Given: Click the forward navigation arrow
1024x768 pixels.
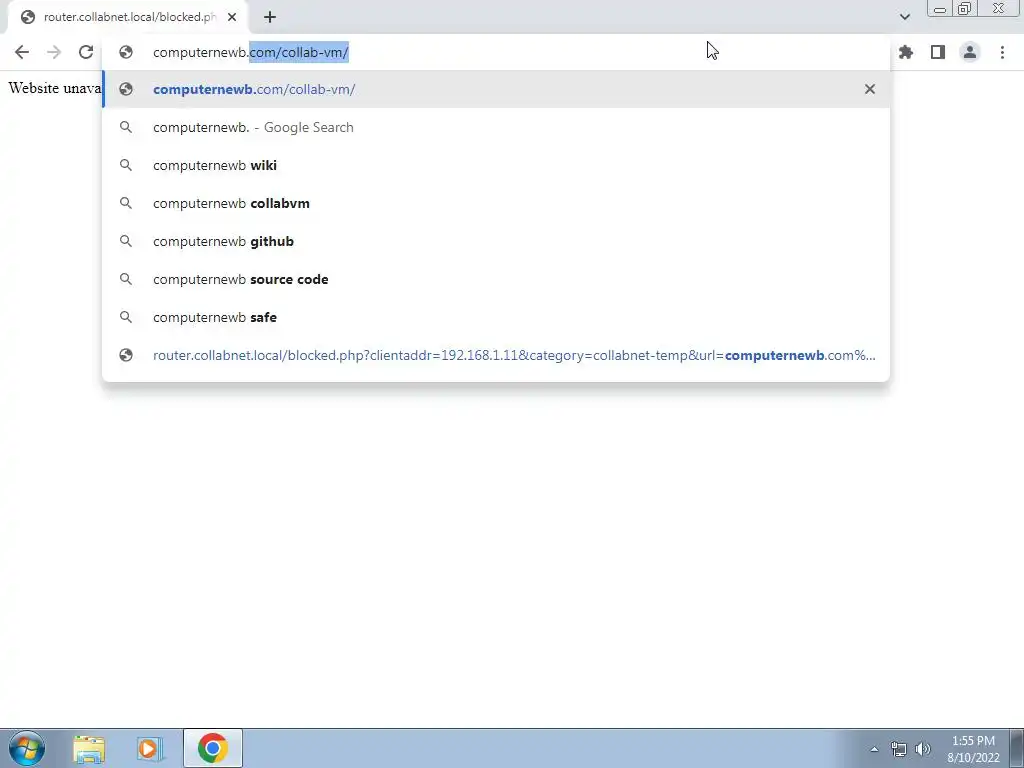Looking at the screenshot, I should (x=54, y=52).
